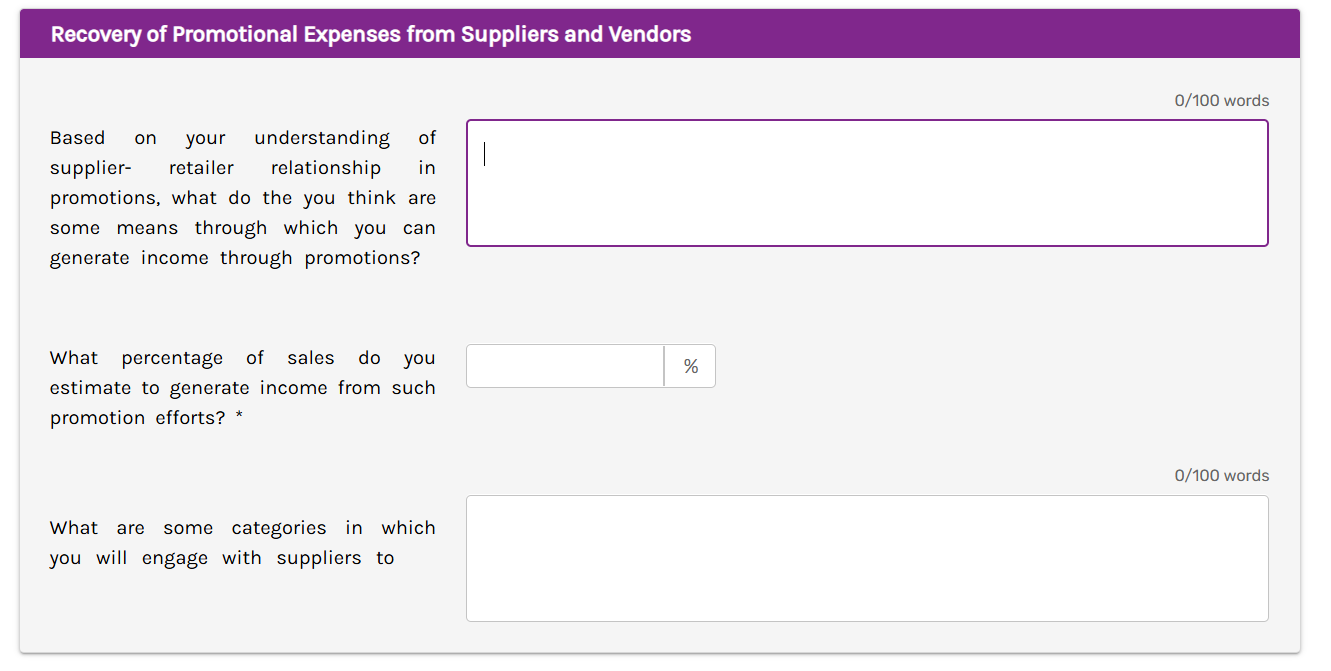Click the promotion income means text area
Viewport: 1331px width, 671px height.
(x=867, y=183)
